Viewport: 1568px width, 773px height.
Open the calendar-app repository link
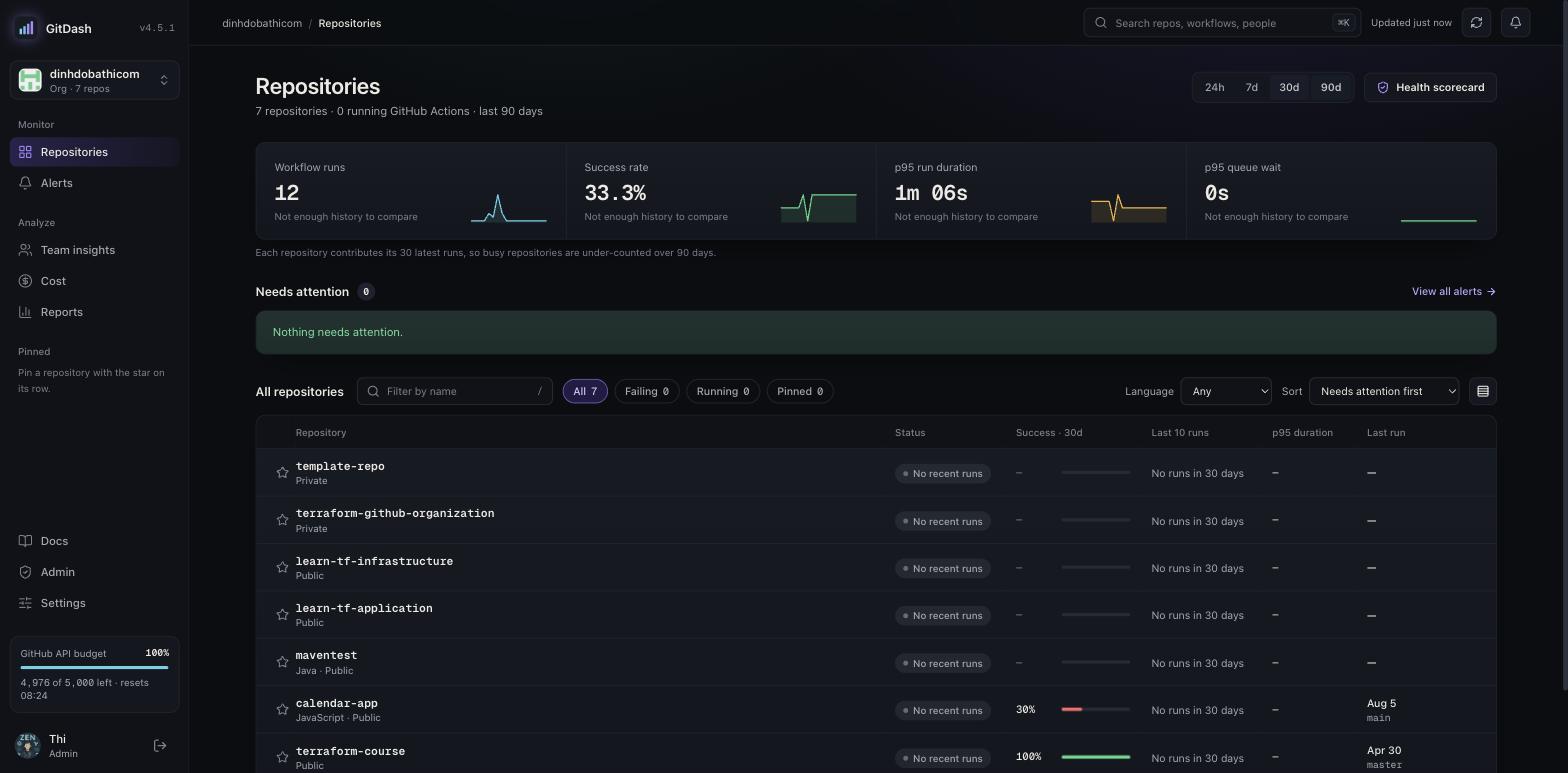tap(337, 703)
